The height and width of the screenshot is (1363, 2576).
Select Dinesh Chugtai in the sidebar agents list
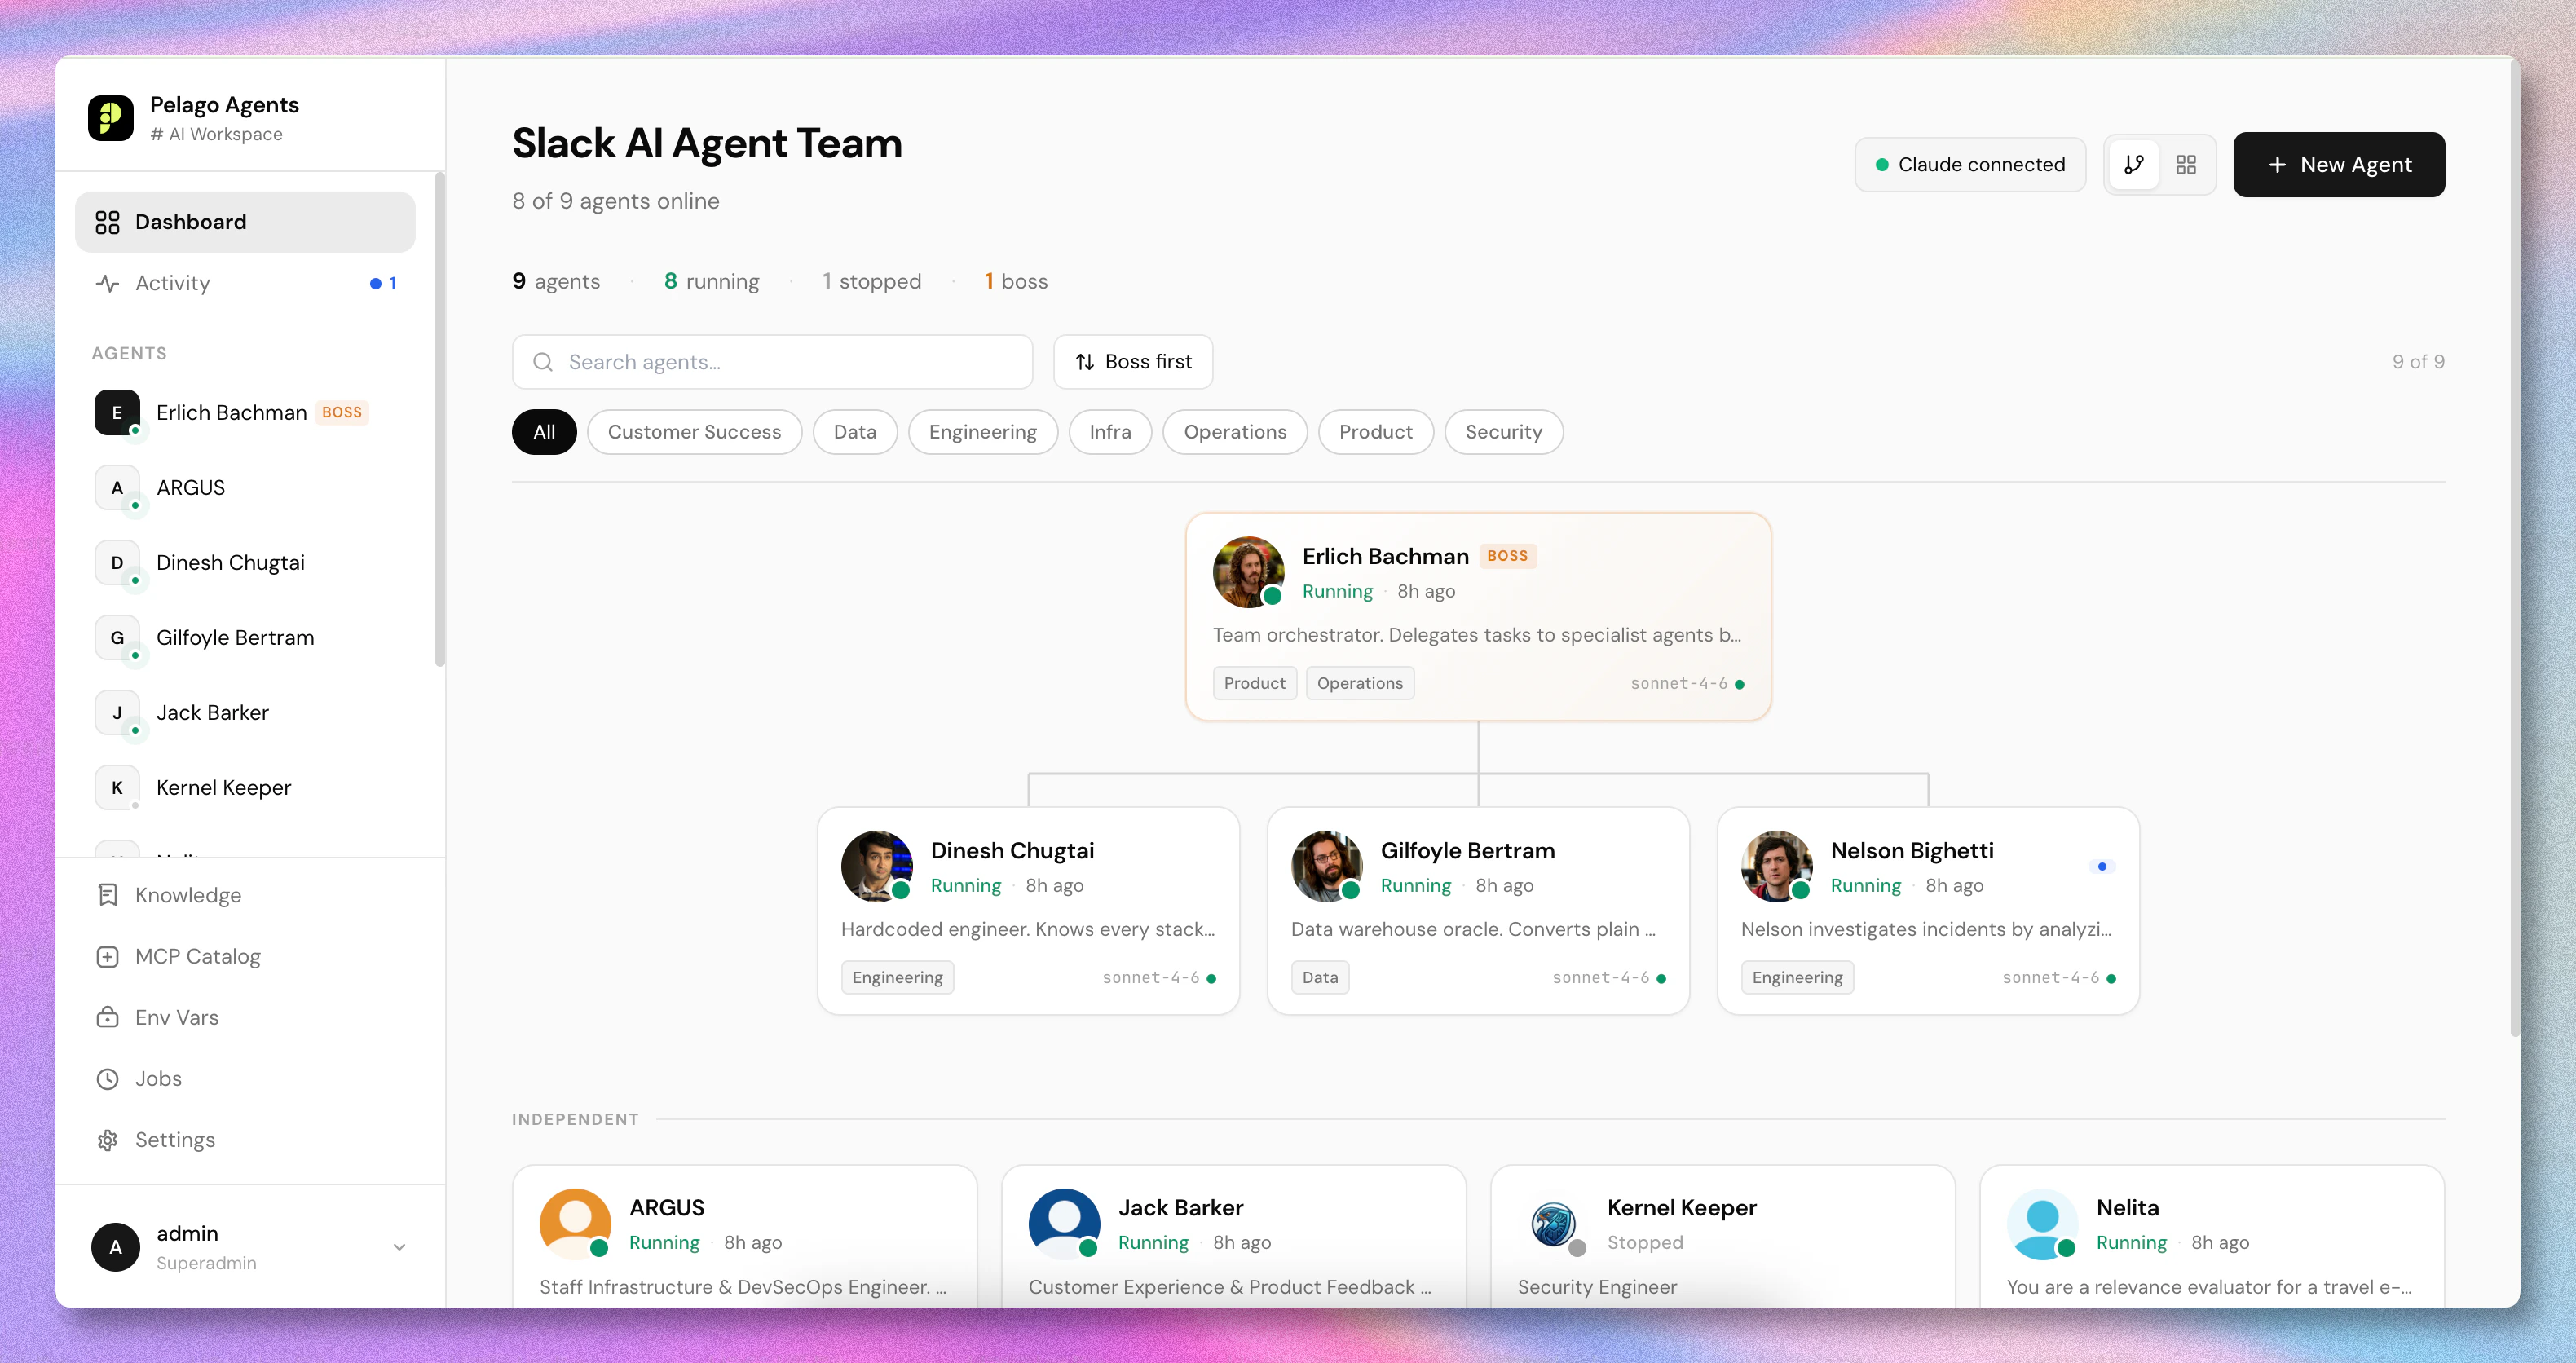coord(245,563)
